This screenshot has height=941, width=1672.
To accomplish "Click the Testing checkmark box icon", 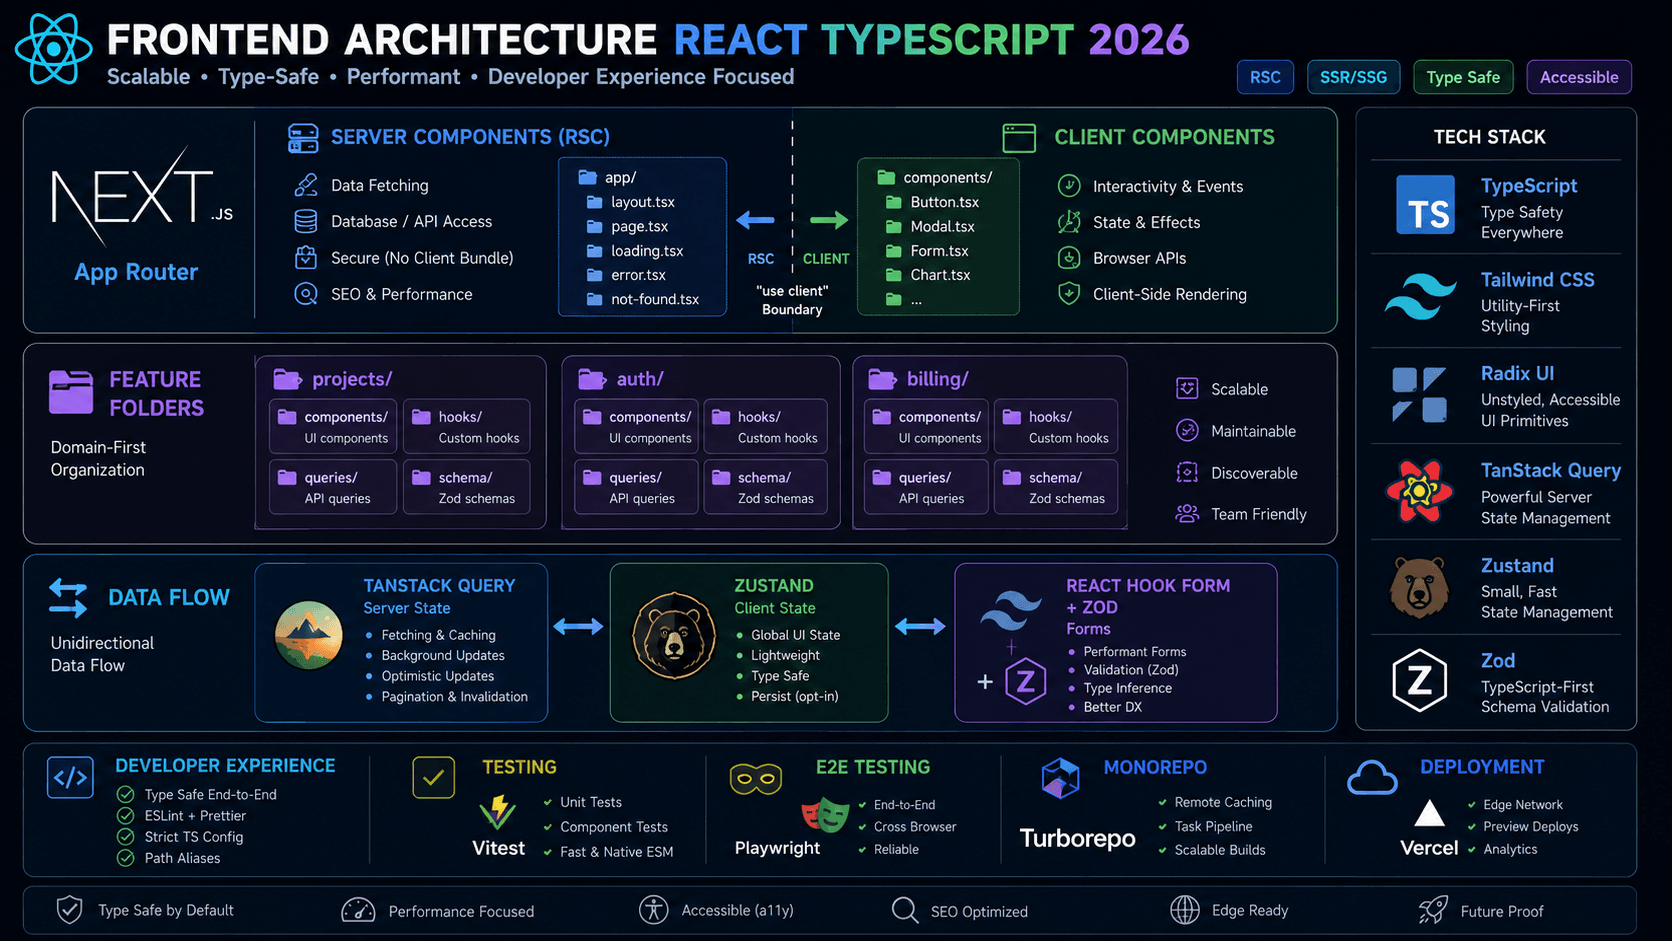I will [434, 777].
